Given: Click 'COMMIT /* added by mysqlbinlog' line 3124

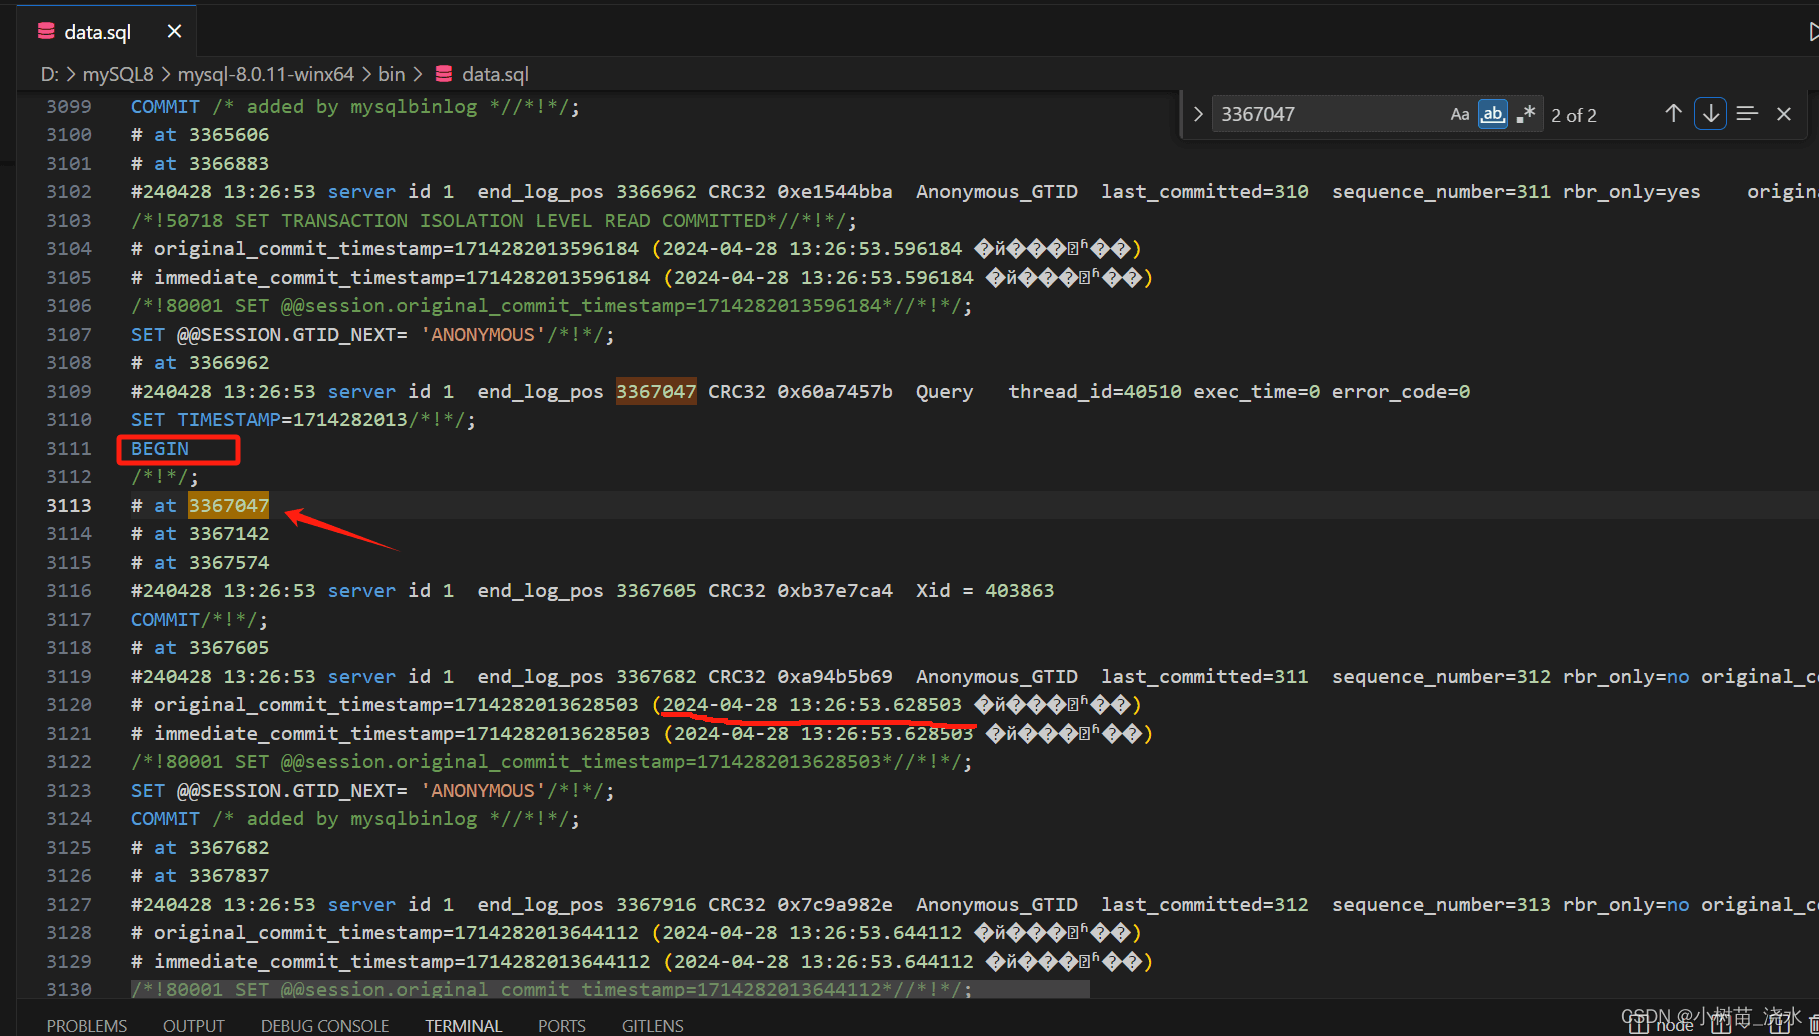Looking at the screenshot, I should point(304,818).
